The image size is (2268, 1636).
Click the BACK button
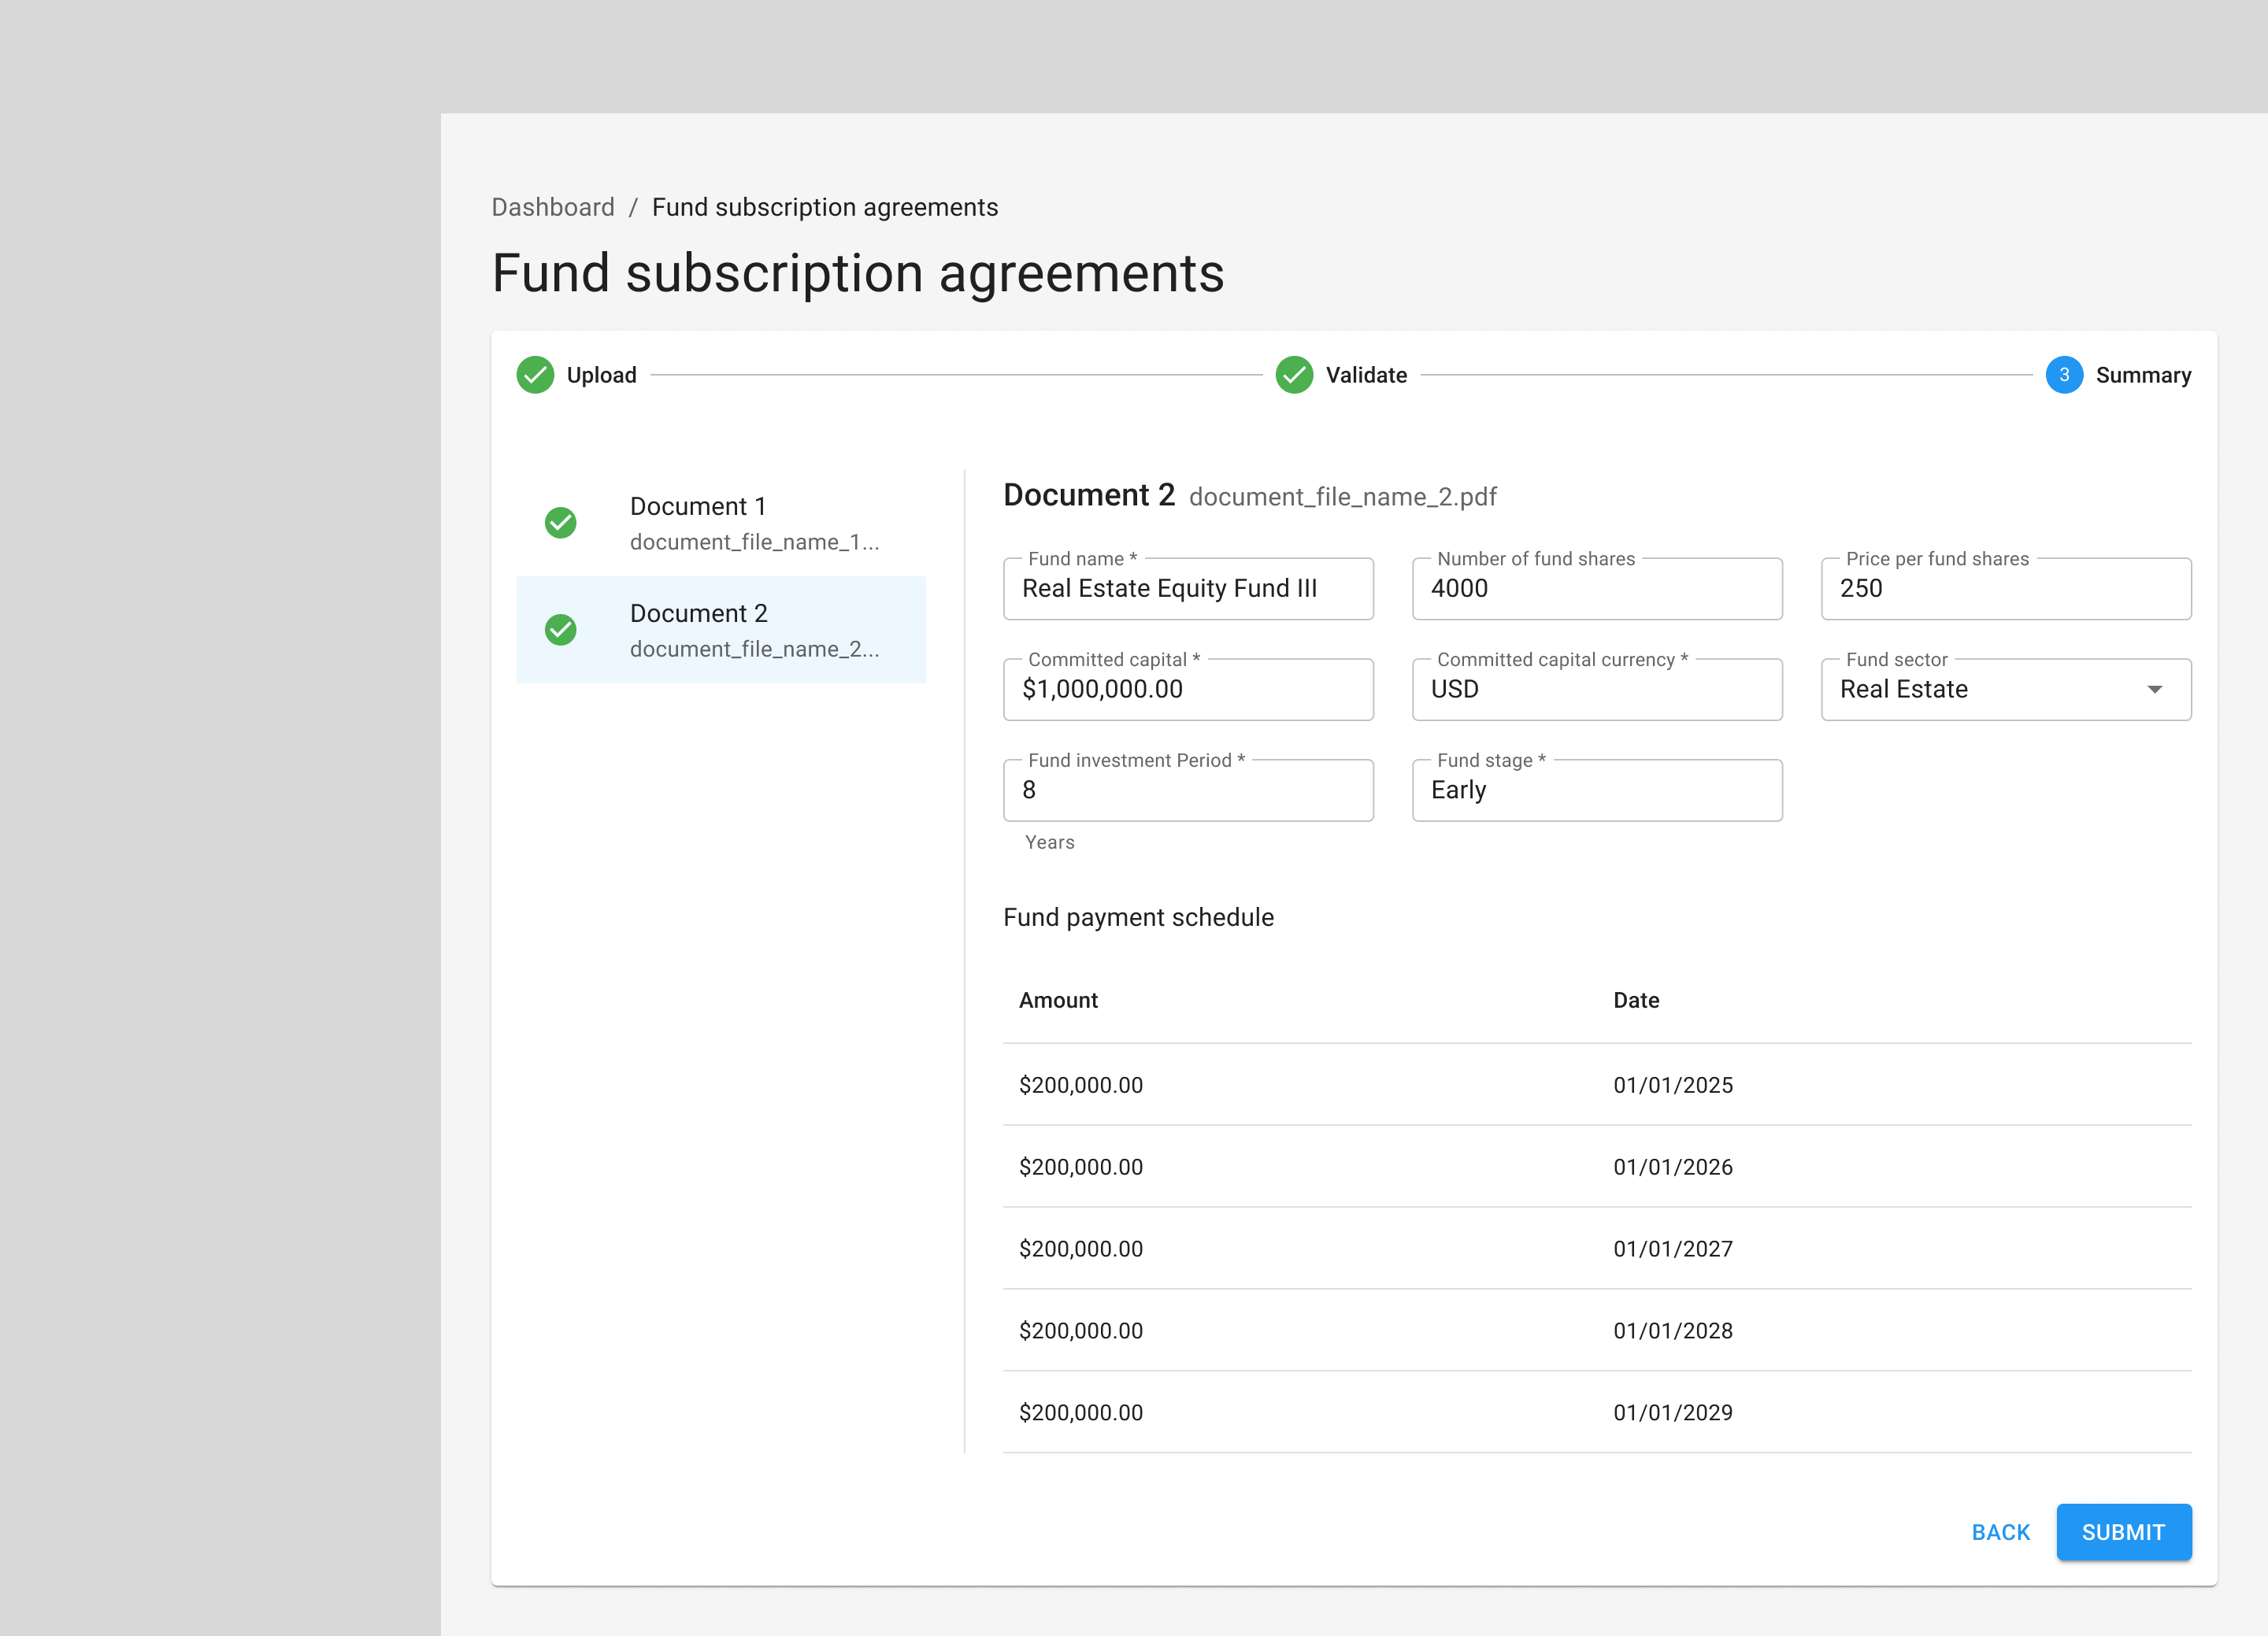pyautogui.click(x=2000, y=1532)
